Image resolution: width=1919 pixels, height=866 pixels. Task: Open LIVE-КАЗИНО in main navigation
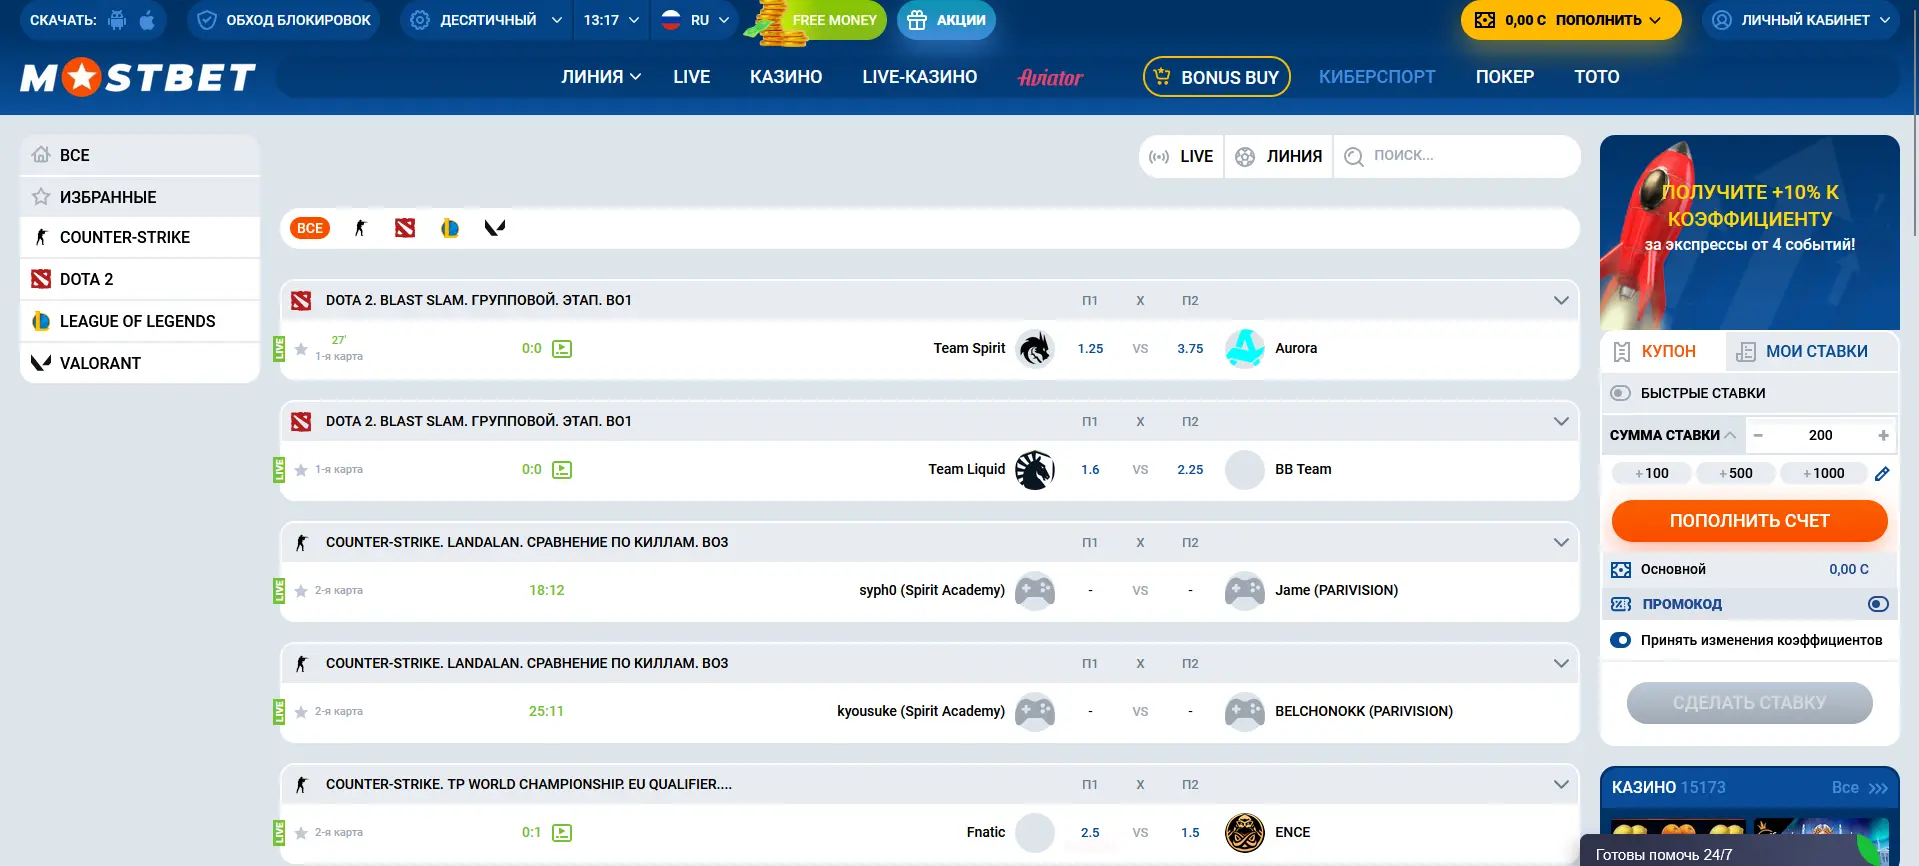(x=920, y=77)
